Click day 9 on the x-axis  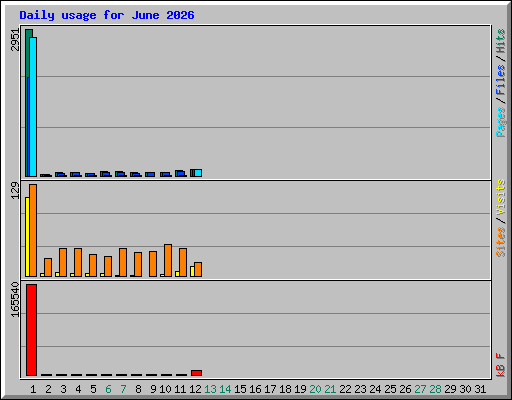(x=153, y=389)
